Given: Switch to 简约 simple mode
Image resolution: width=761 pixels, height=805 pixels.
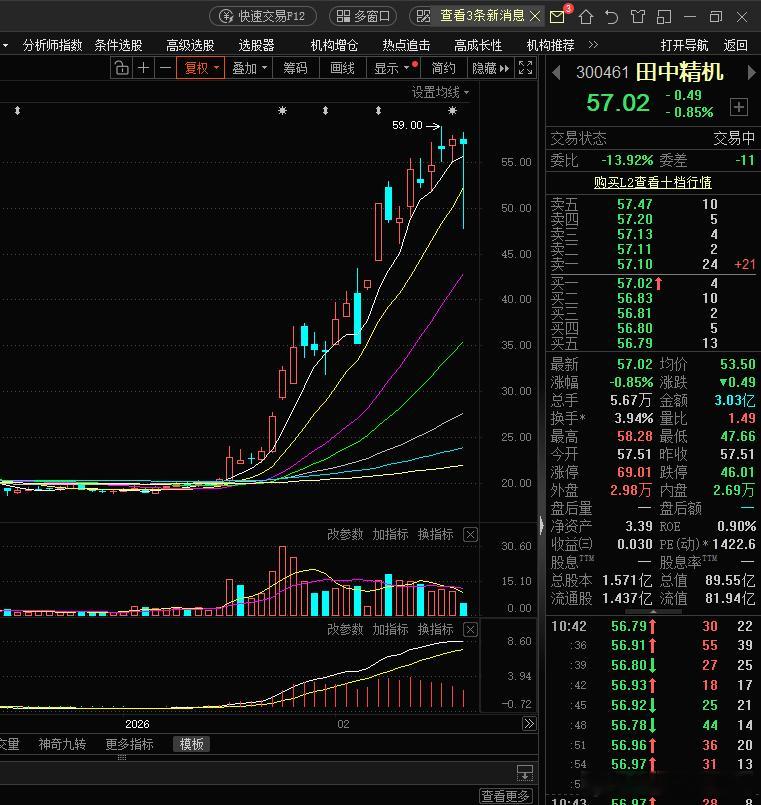Looking at the screenshot, I should [444, 68].
